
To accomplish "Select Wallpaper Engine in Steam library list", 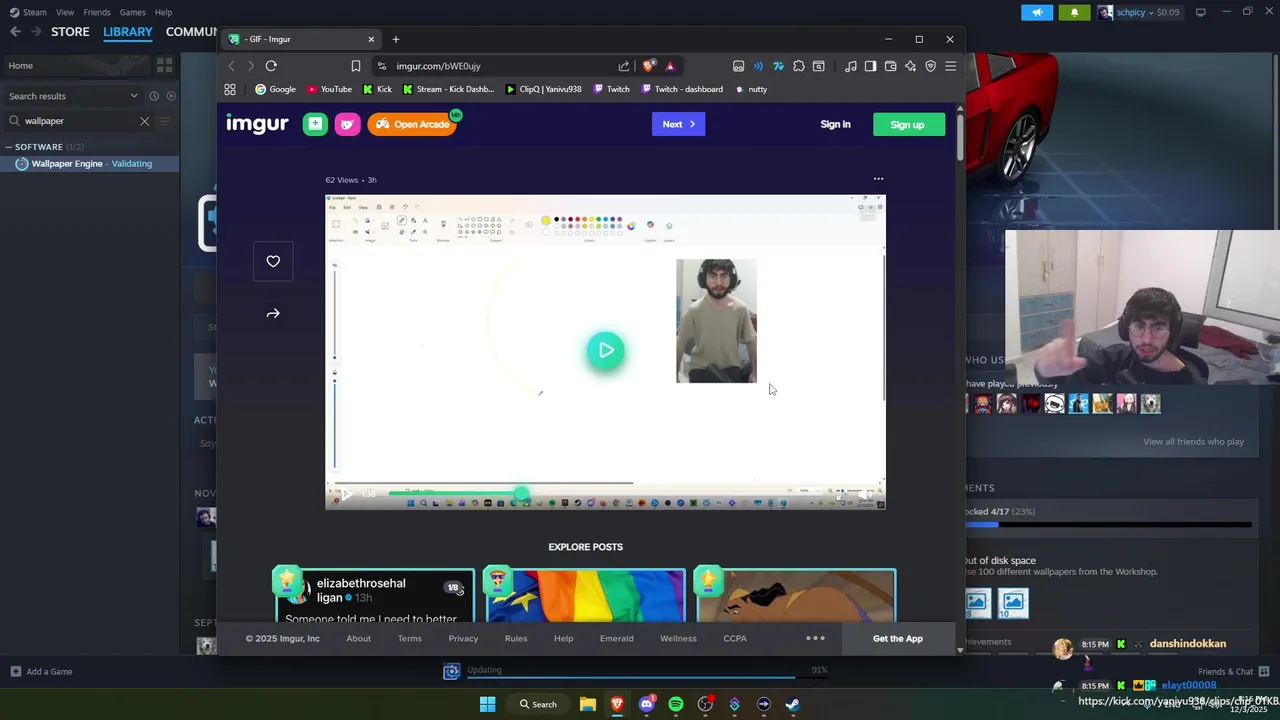I will click(x=91, y=164).
